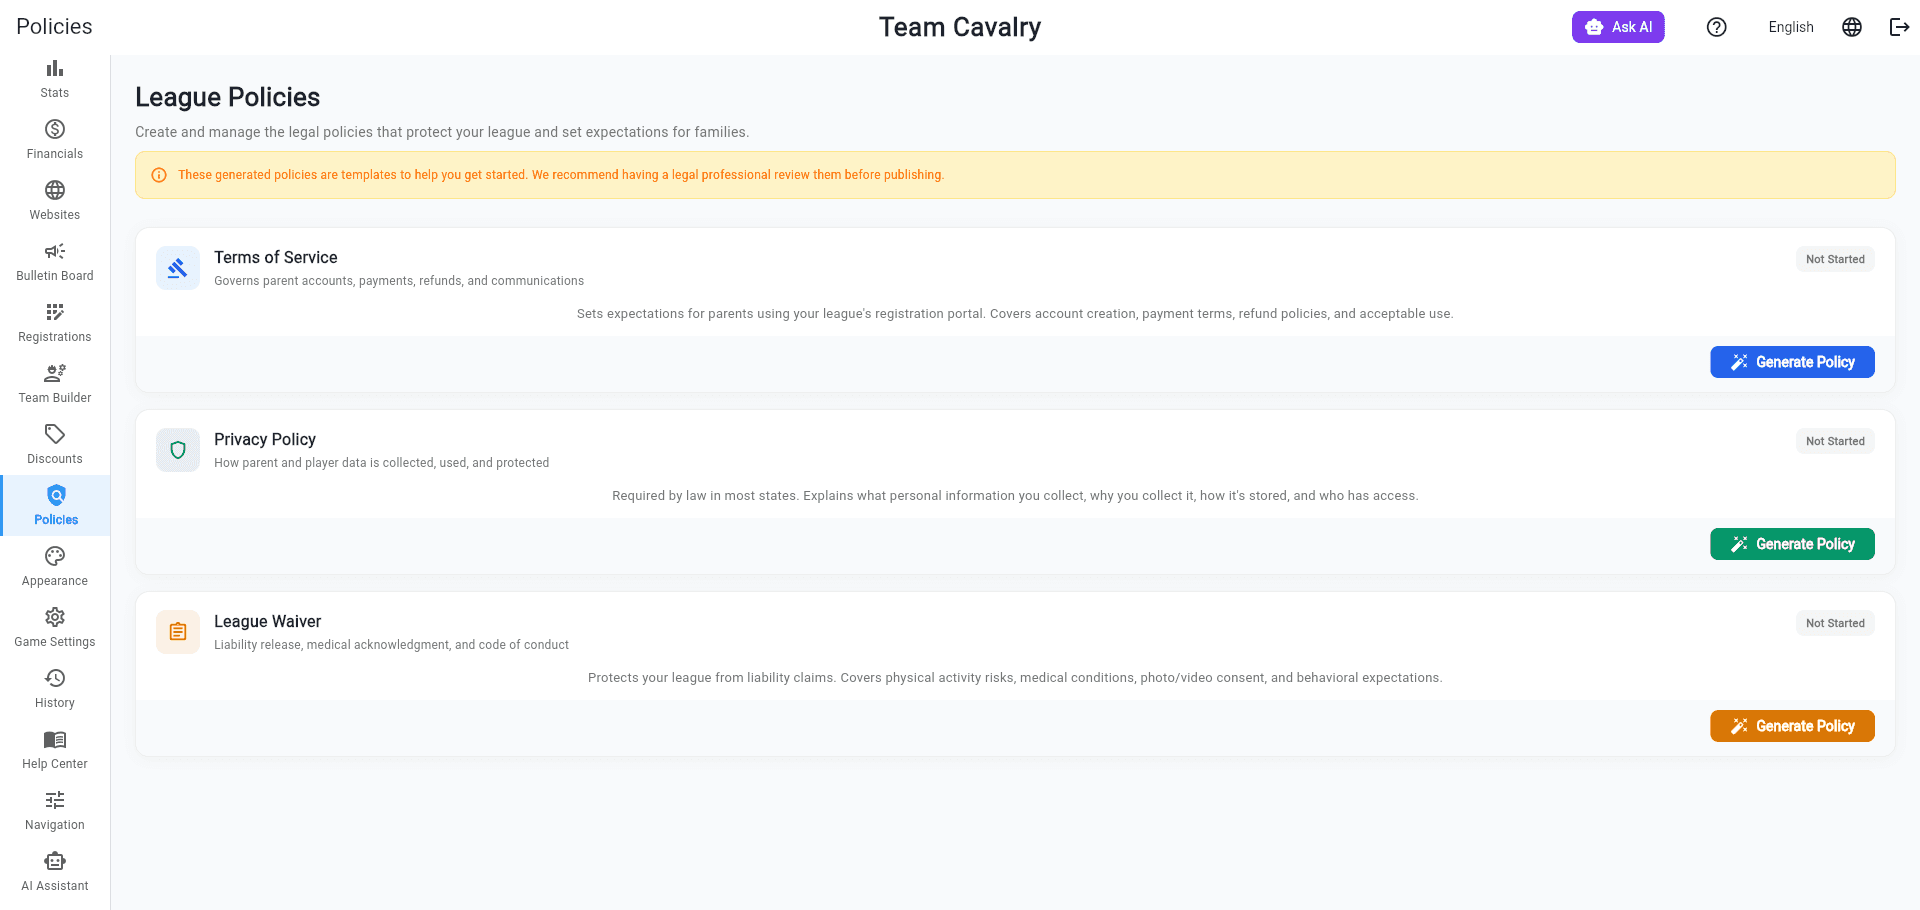Click the 'League Waiver' heading
This screenshot has width=1920, height=910.
(x=268, y=621)
